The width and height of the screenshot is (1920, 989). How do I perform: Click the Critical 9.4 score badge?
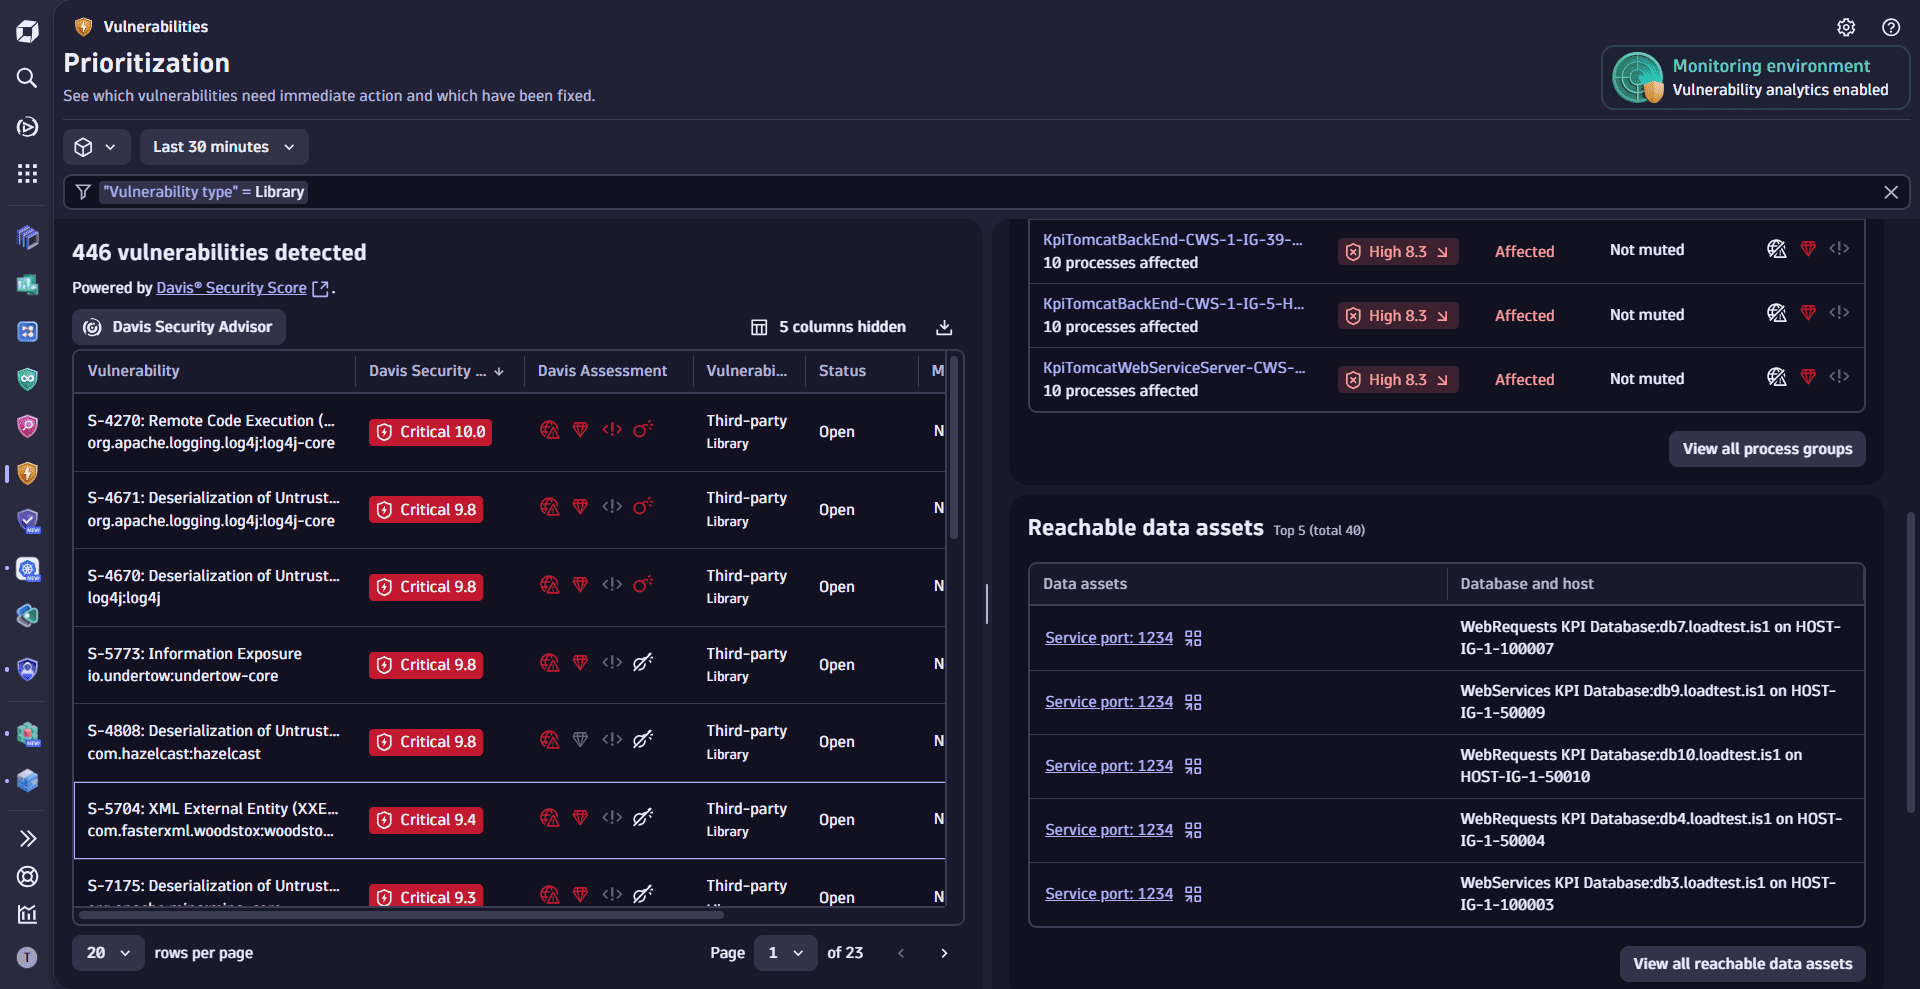click(426, 820)
